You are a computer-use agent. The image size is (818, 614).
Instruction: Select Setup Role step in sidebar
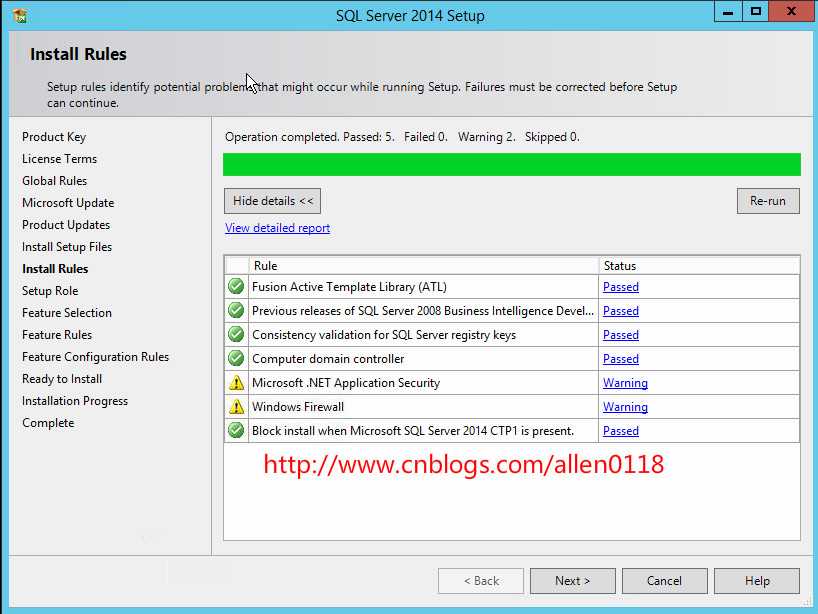pos(50,291)
